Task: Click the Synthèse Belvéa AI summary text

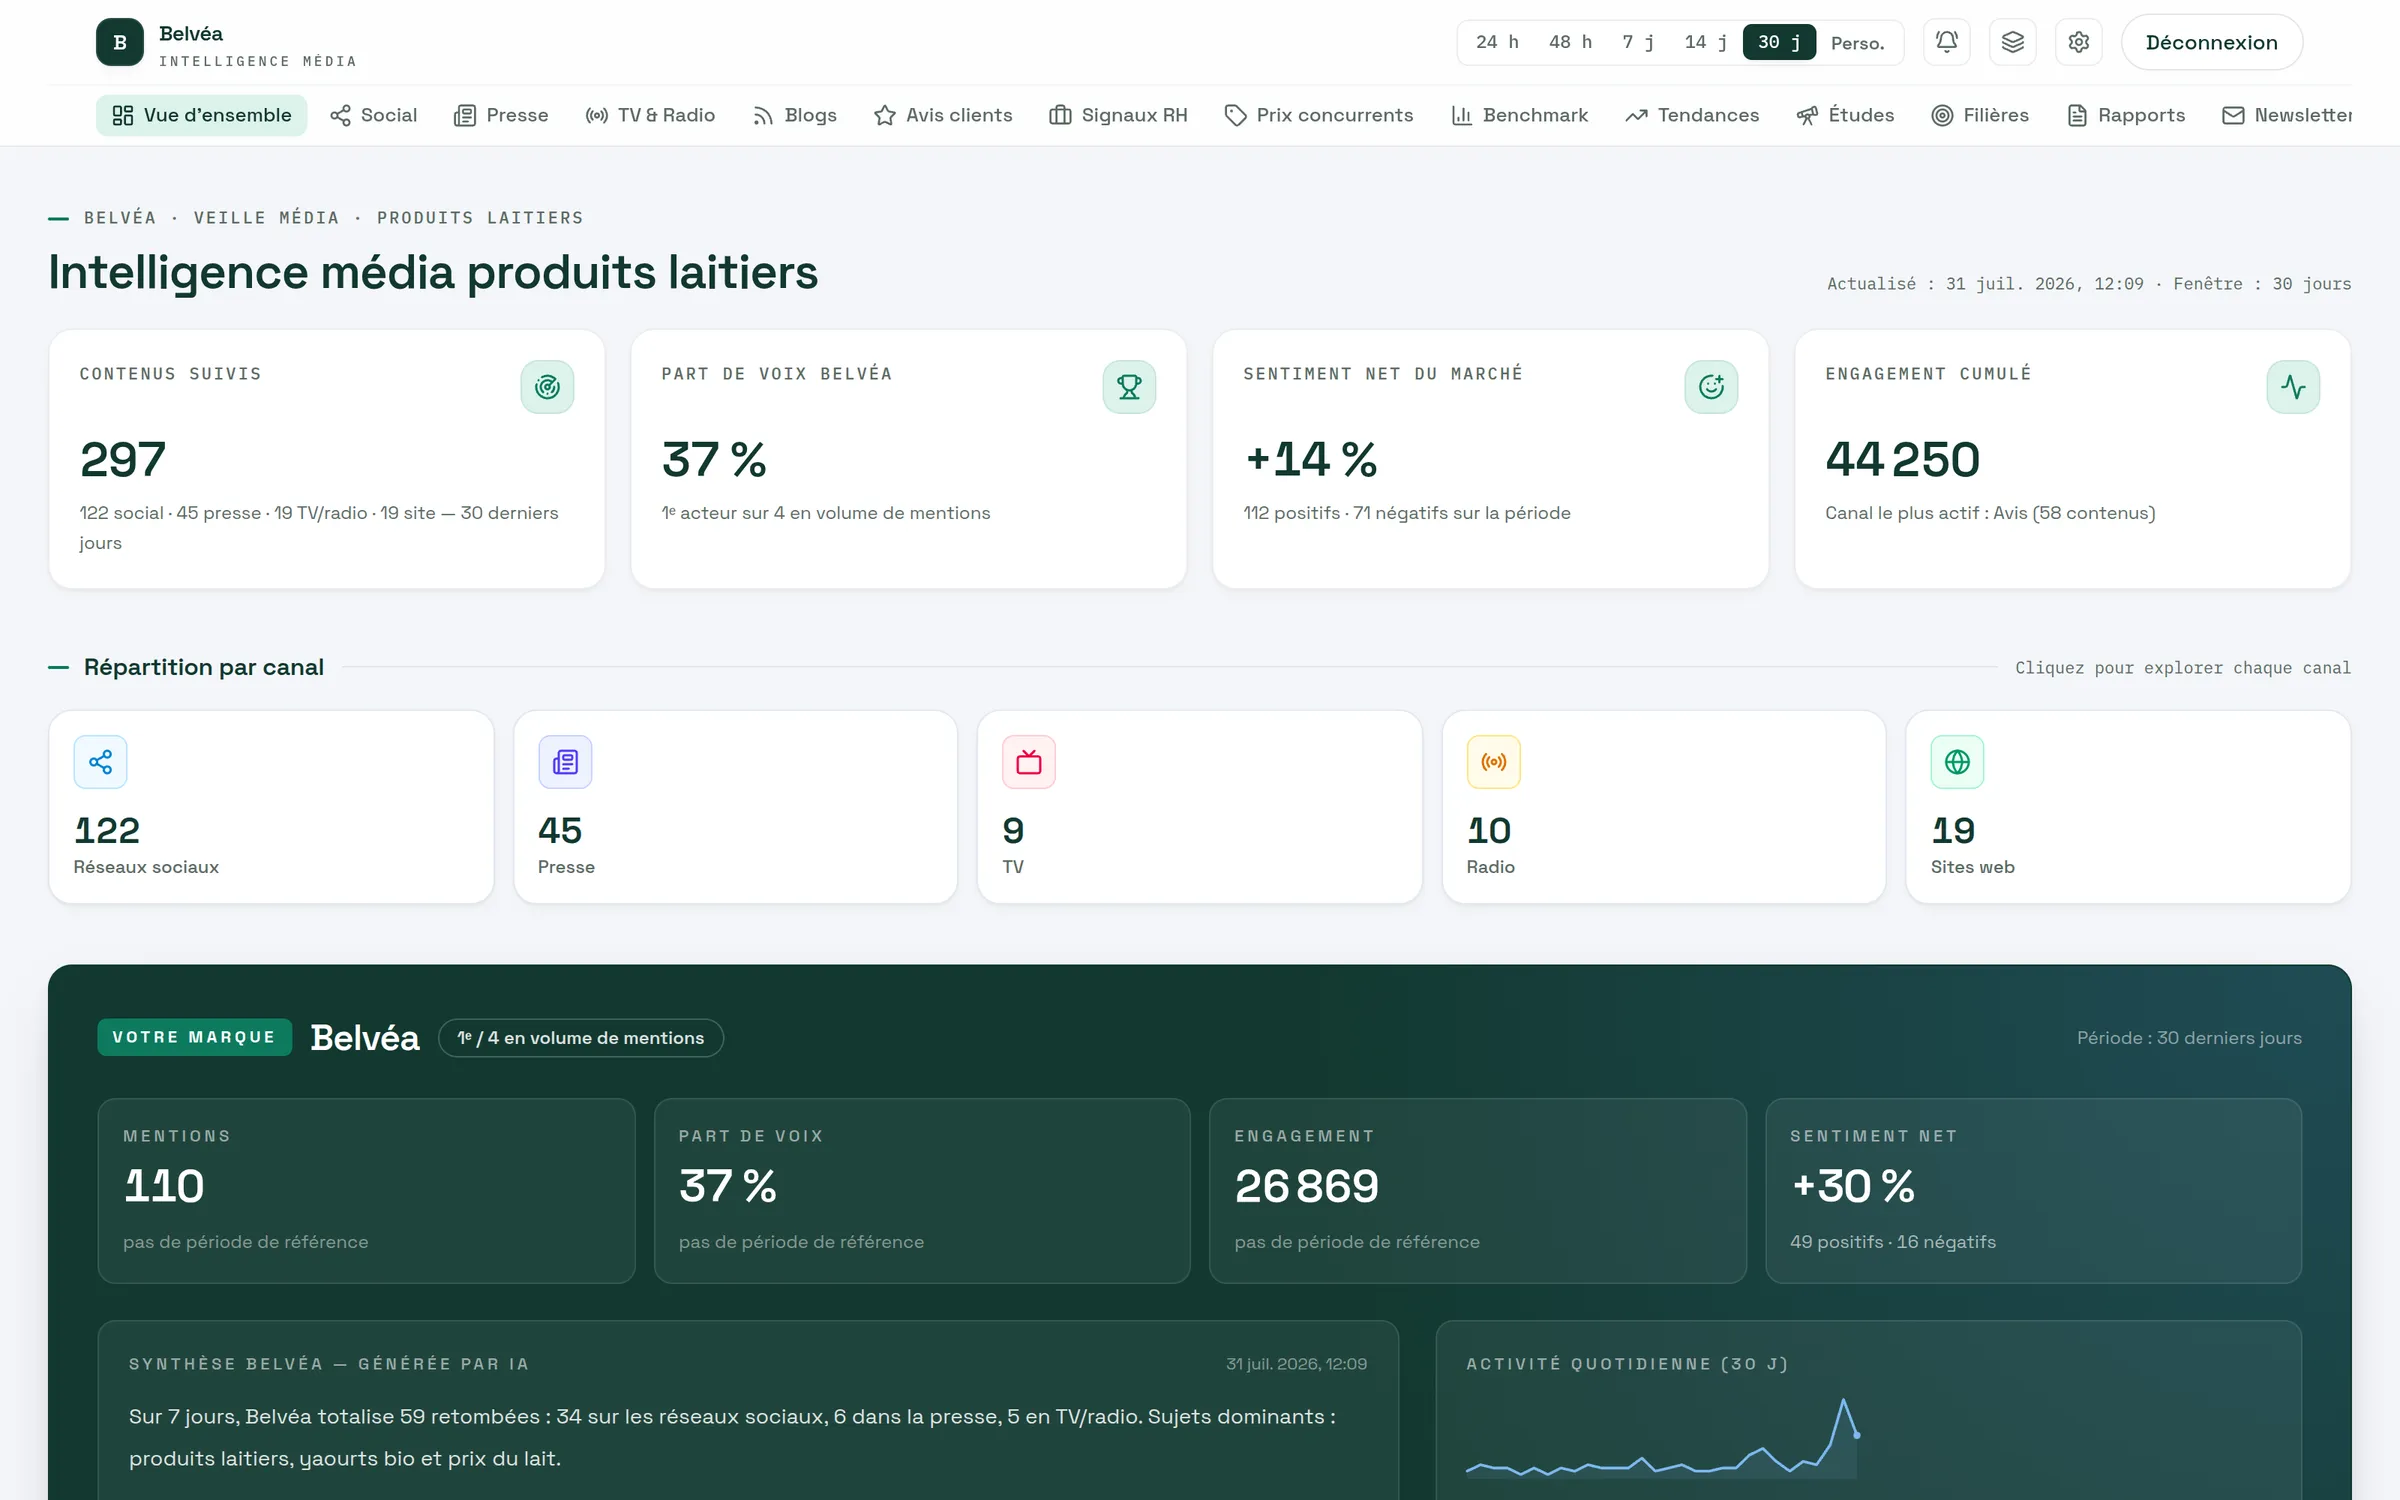Action: pyautogui.click(x=732, y=1437)
